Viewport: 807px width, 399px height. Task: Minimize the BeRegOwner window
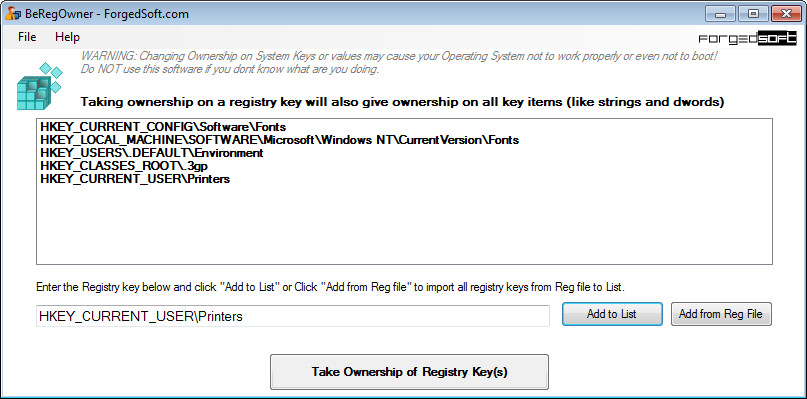720,14
